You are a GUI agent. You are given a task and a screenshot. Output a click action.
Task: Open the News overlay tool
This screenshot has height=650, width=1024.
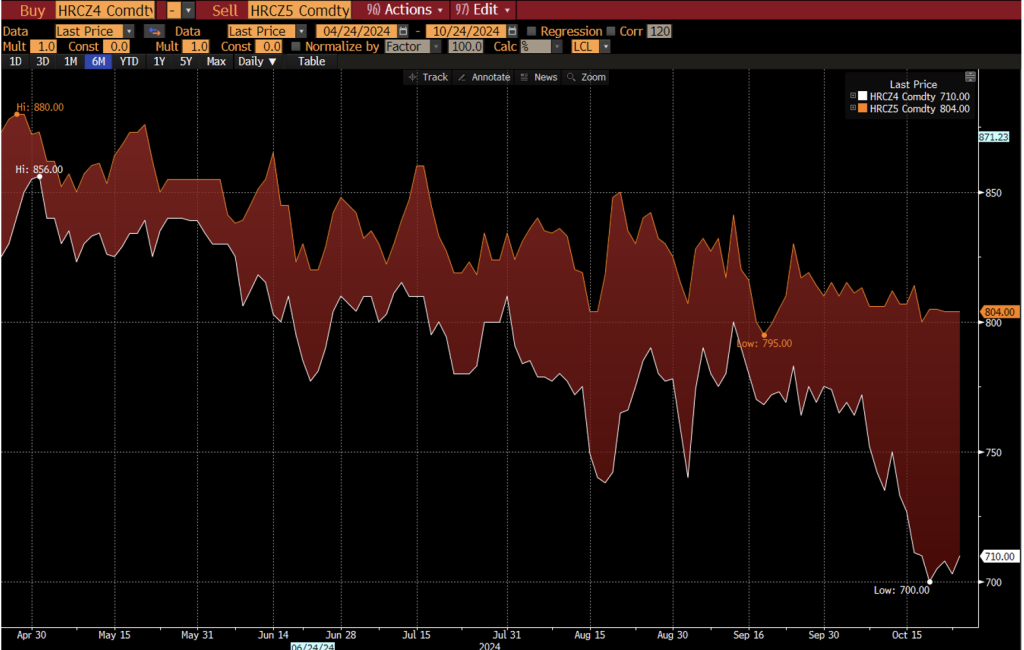(x=539, y=77)
